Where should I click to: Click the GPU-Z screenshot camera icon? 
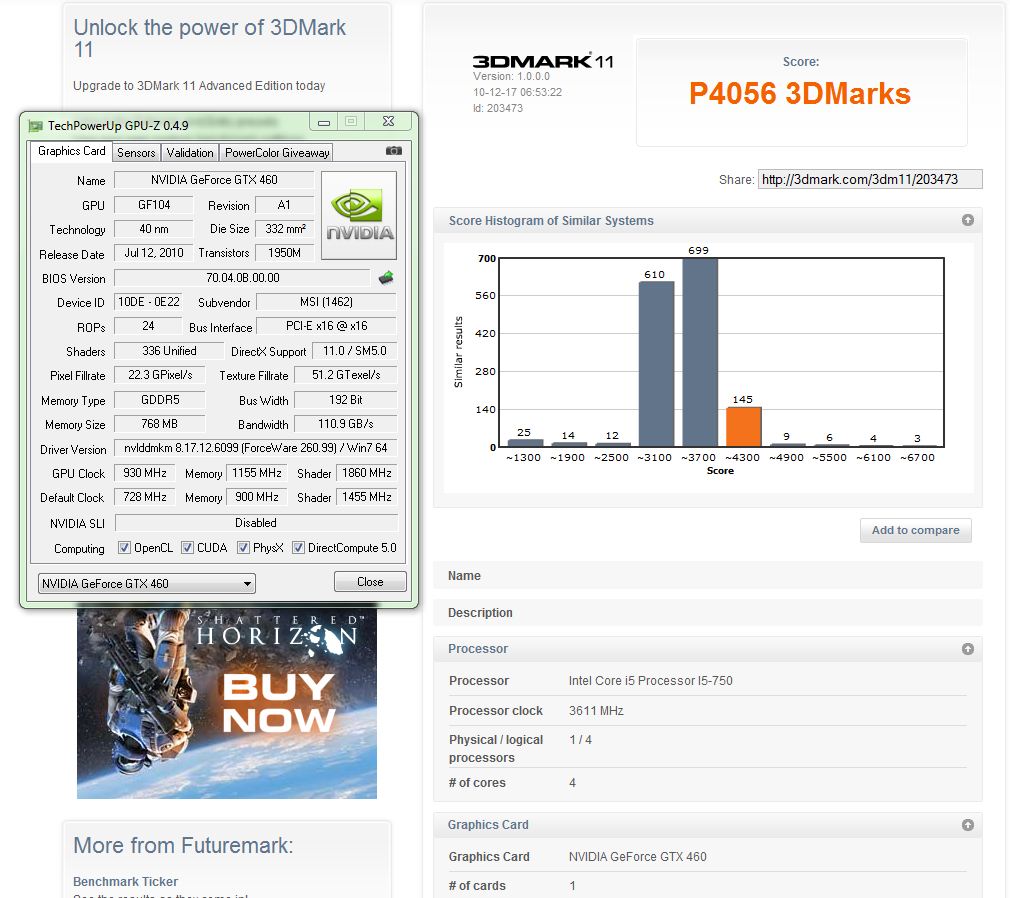[394, 151]
